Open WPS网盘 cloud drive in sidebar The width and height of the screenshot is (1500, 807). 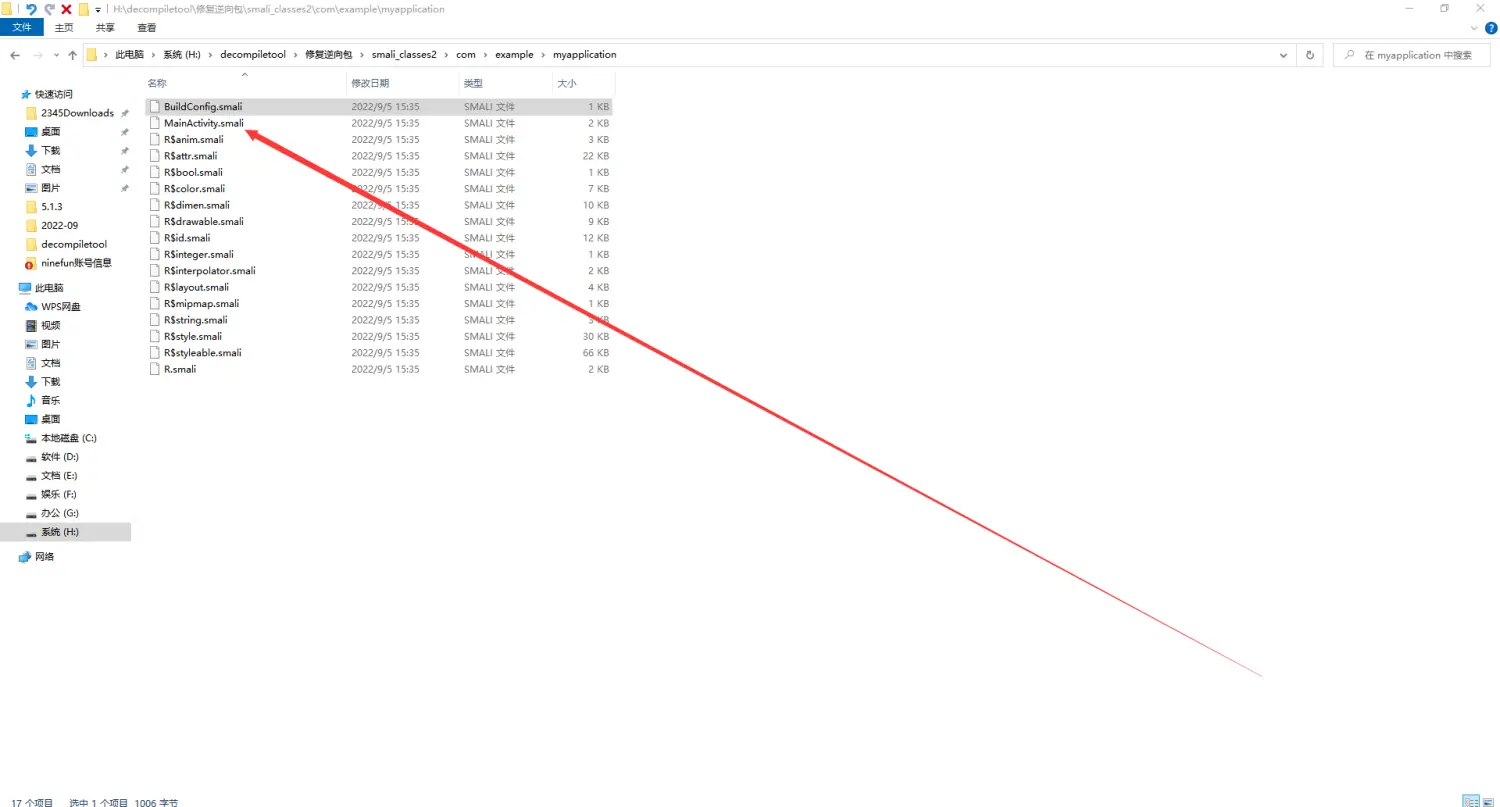tap(60, 306)
